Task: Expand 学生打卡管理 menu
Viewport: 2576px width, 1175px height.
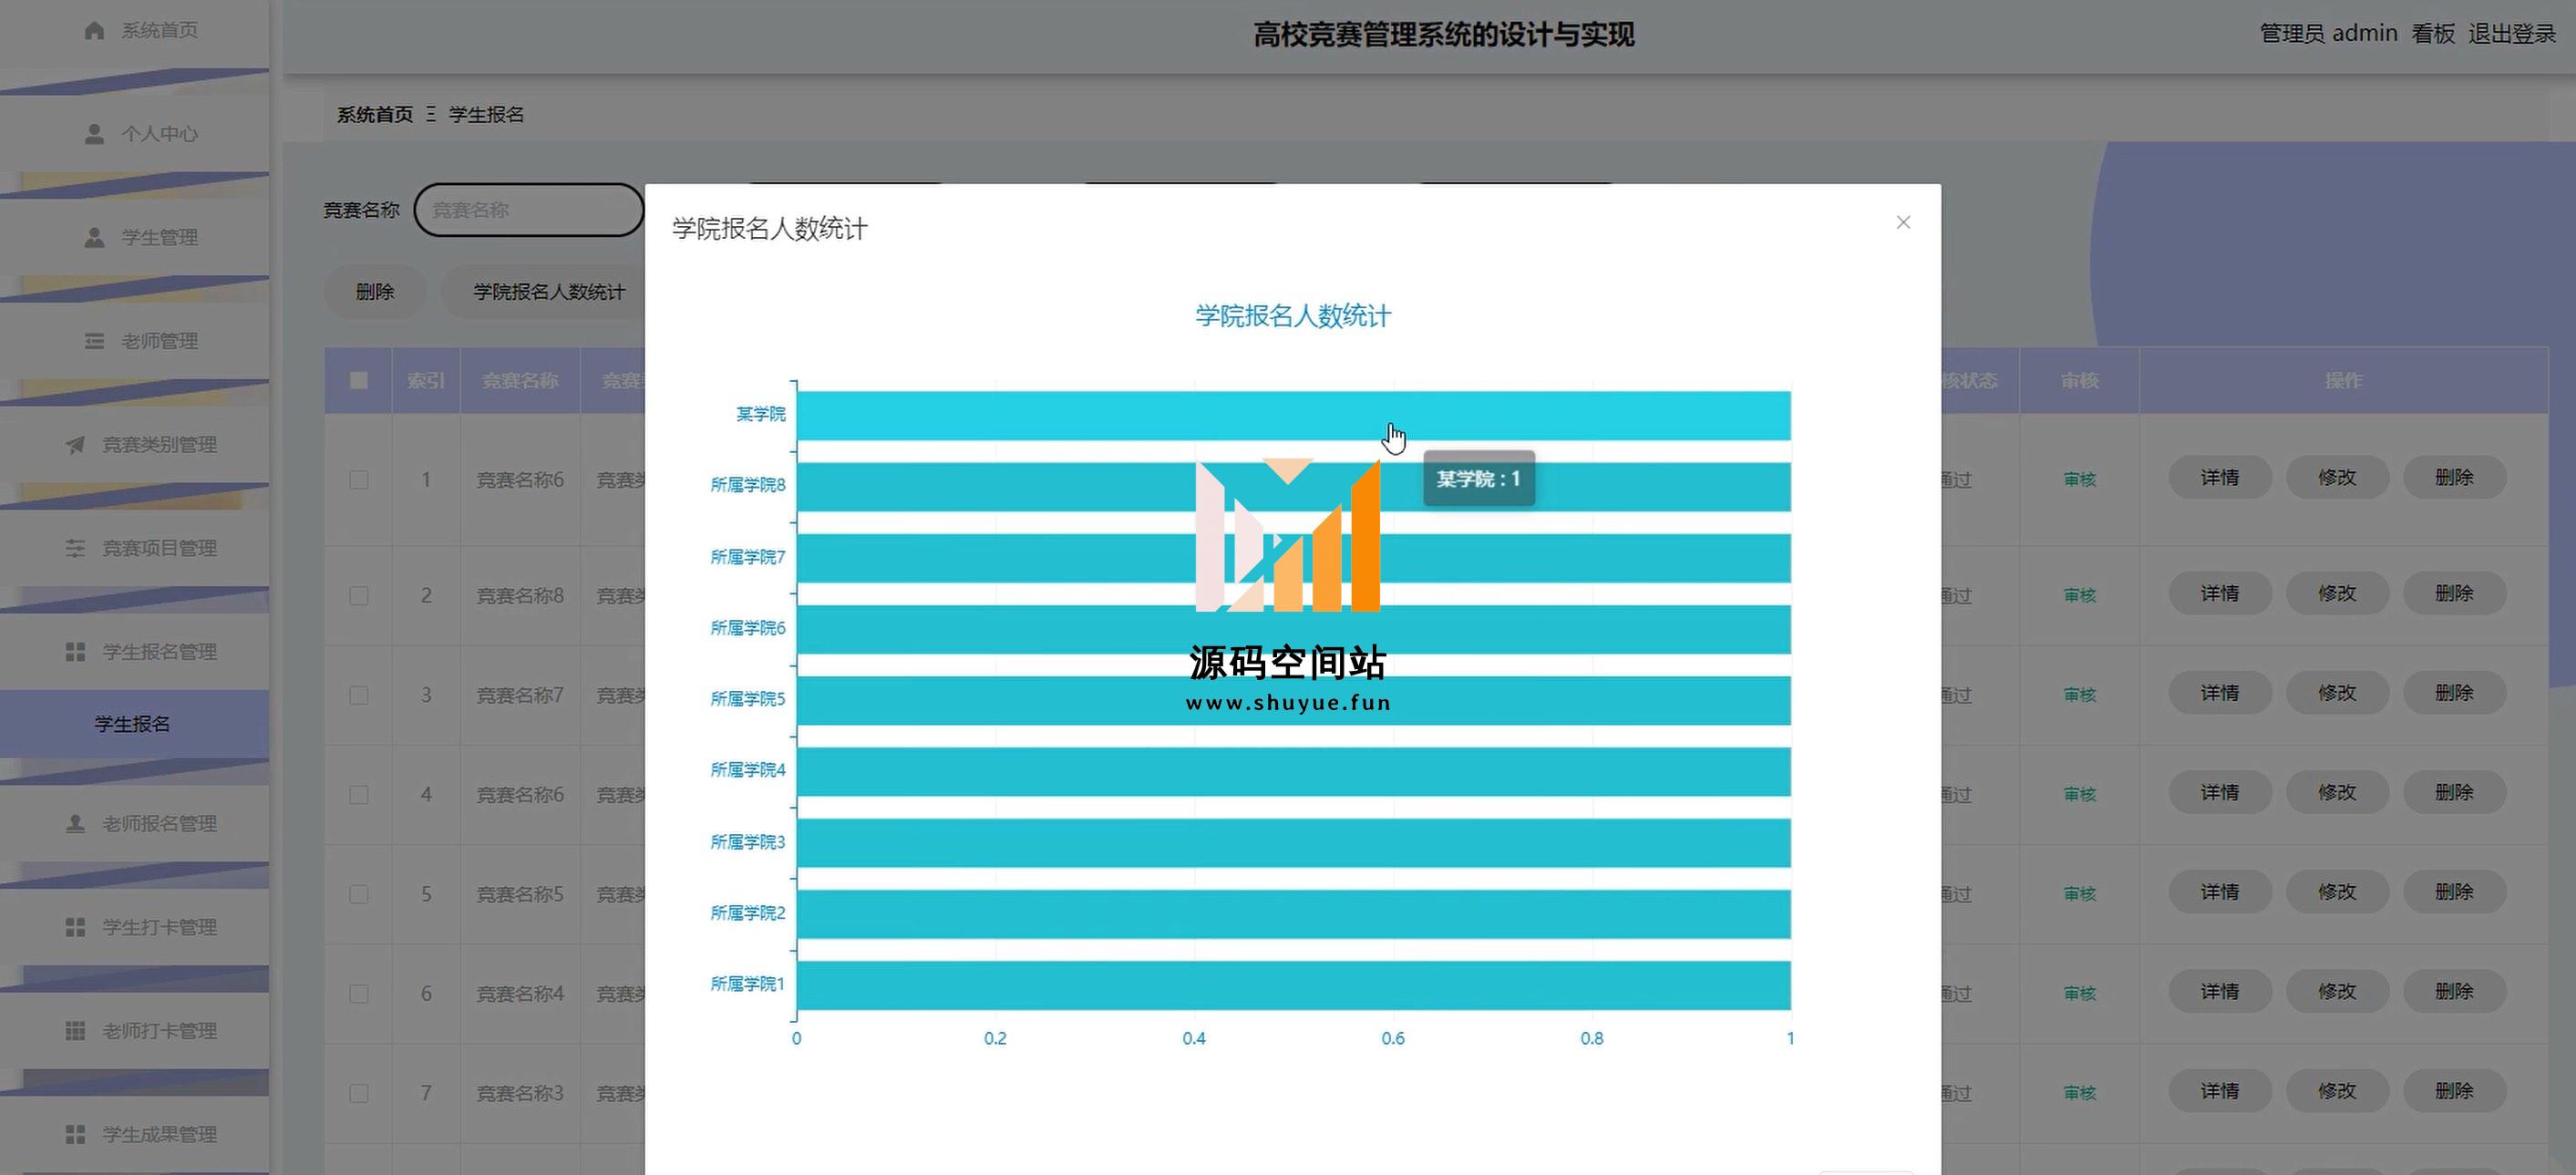Action: coord(134,927)
